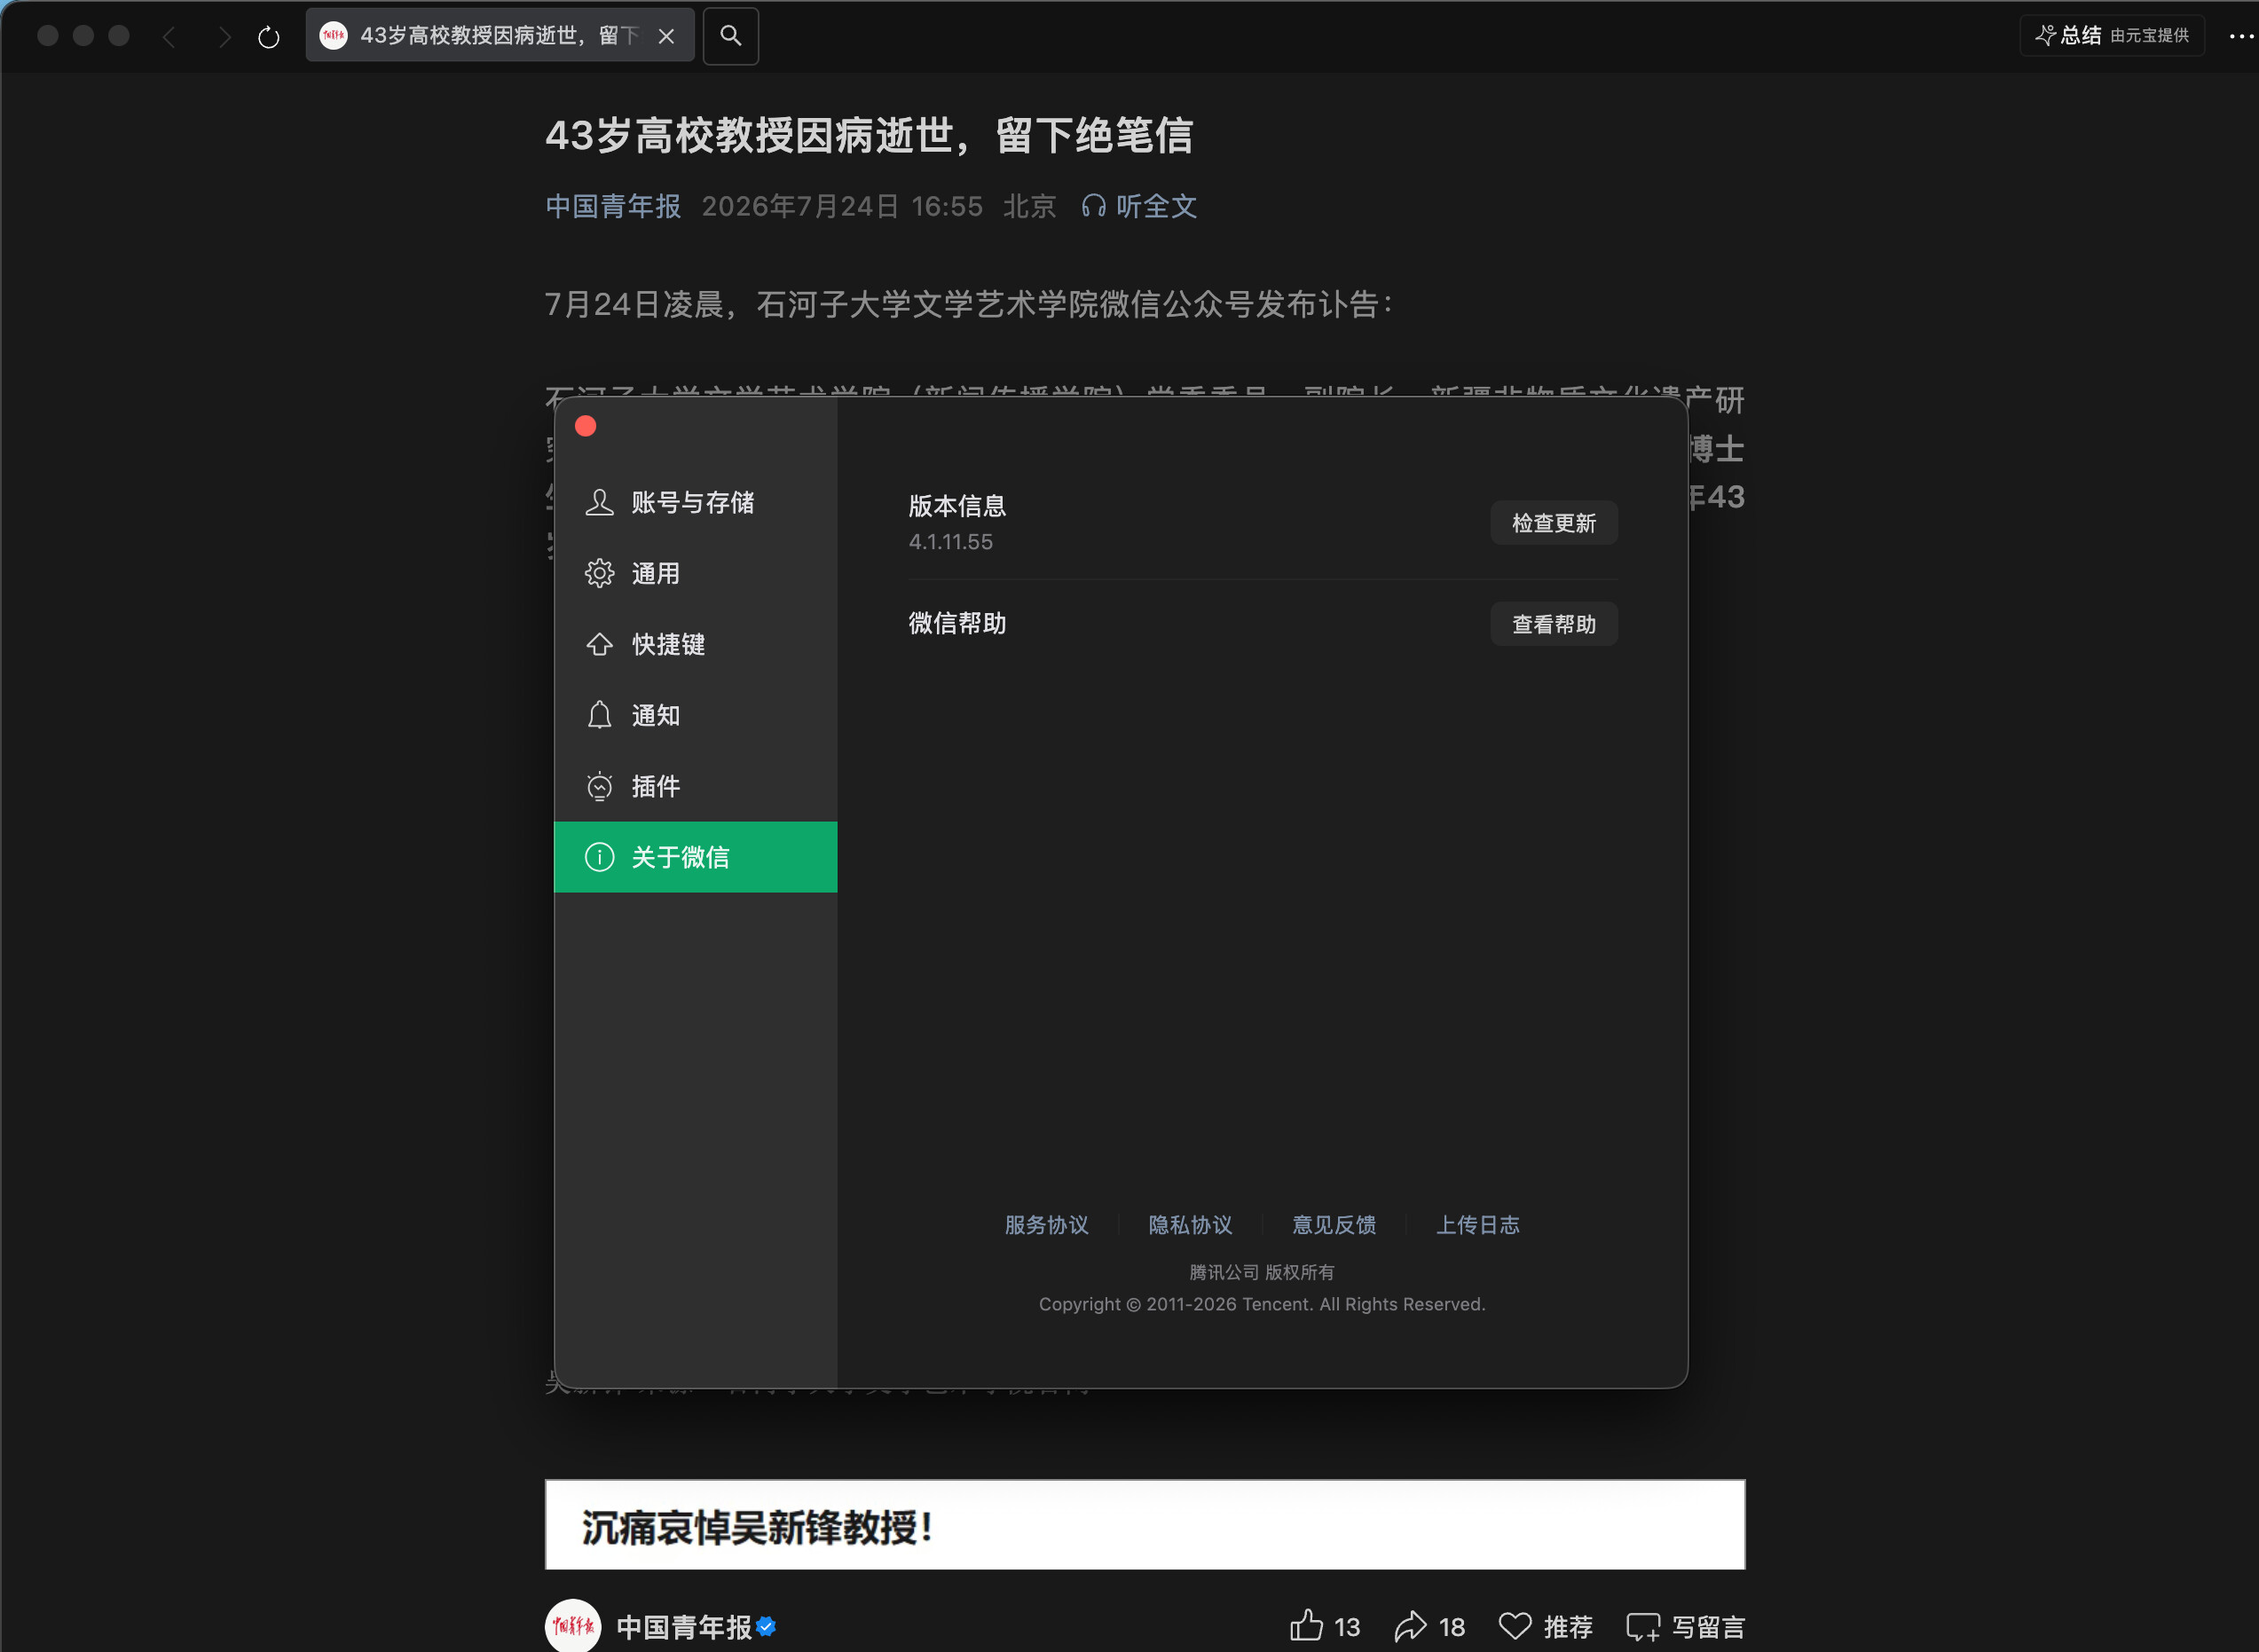Image resolution: width=2259 pixels, height=1652 pixels.
Task: Select 快捷键 in the settings sidebar
Action: [x=695, y=644]
